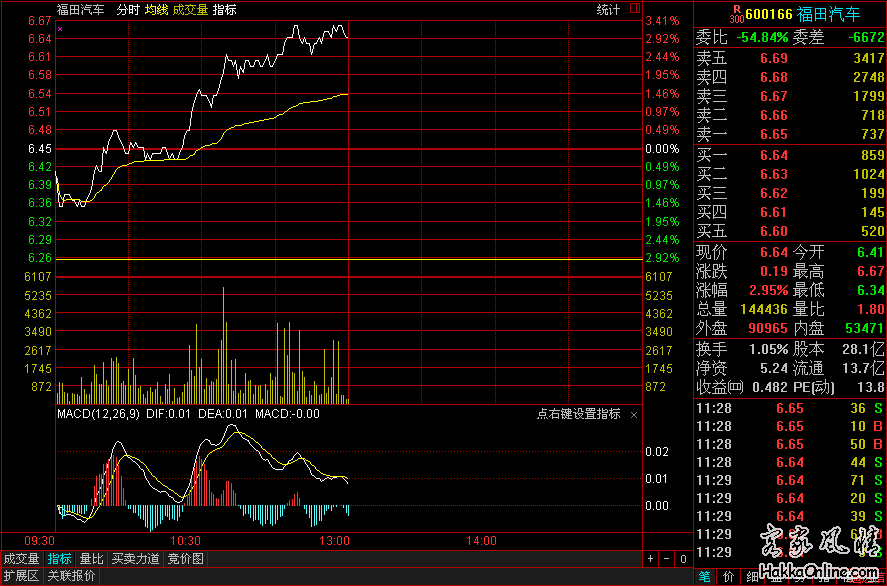Switch to the 买卖力道 tab
Image resolution: width=887 pixels, height=586 pixels.
(x=135, y=559)
